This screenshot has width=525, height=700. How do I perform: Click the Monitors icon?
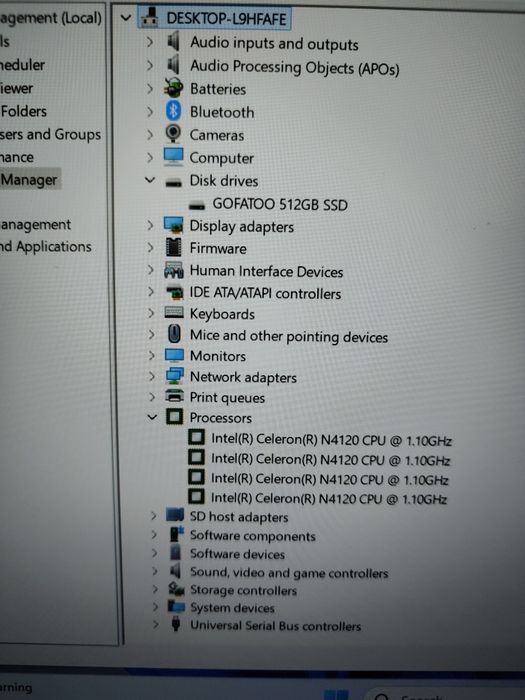click(174, 355)
